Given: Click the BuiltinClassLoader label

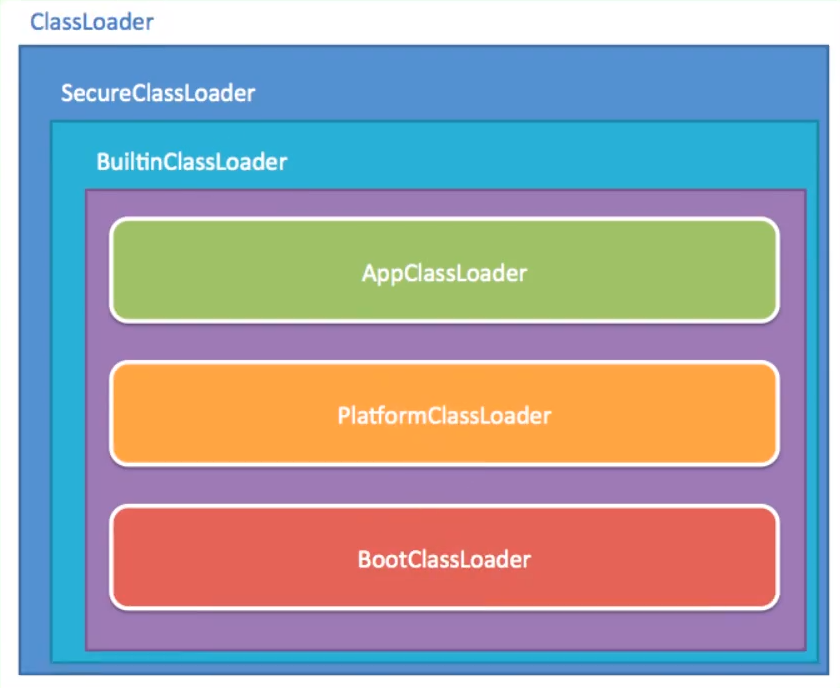Looking at the screenshot, I should coord(192,162).
